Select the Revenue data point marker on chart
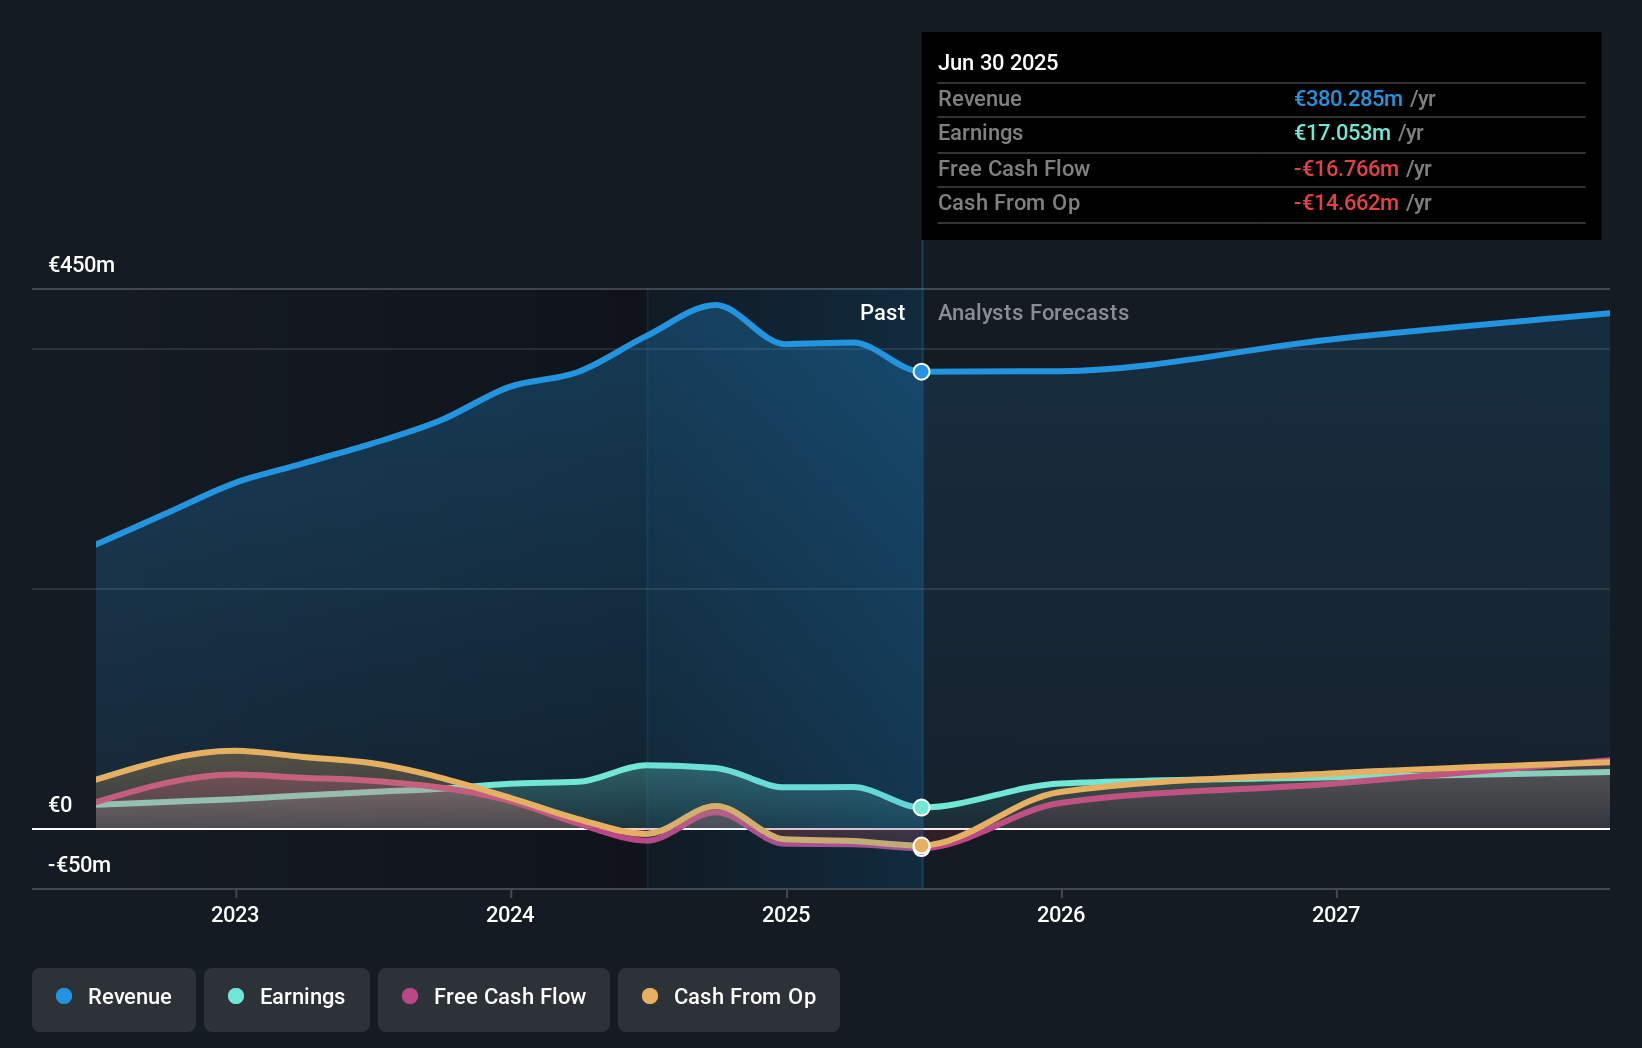 [x=920, y=371]
